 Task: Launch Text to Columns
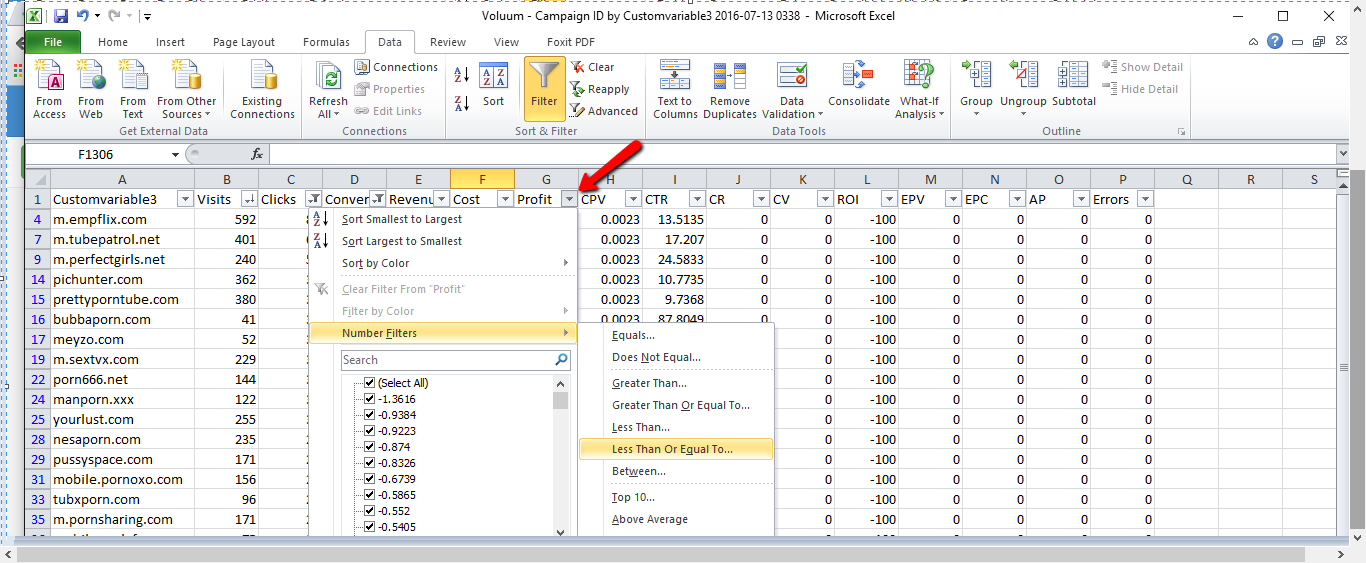pos(675,89)
